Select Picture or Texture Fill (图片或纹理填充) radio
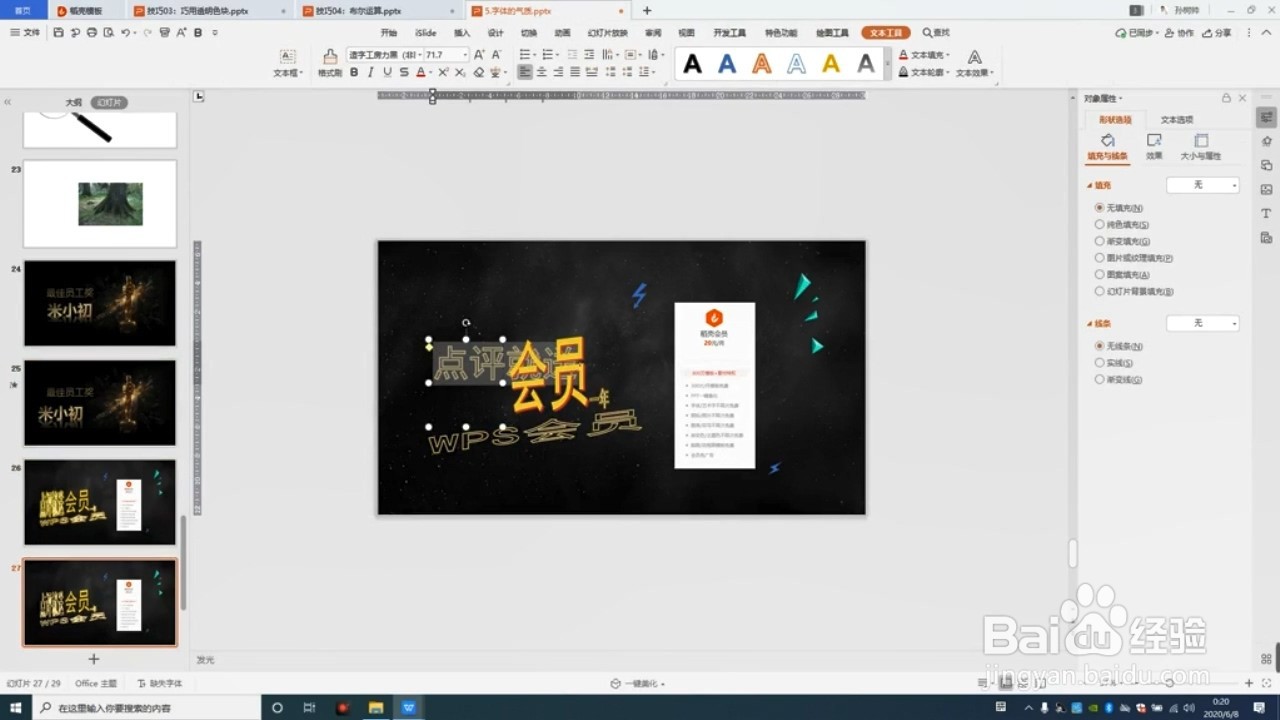 tap(1100, 258)
